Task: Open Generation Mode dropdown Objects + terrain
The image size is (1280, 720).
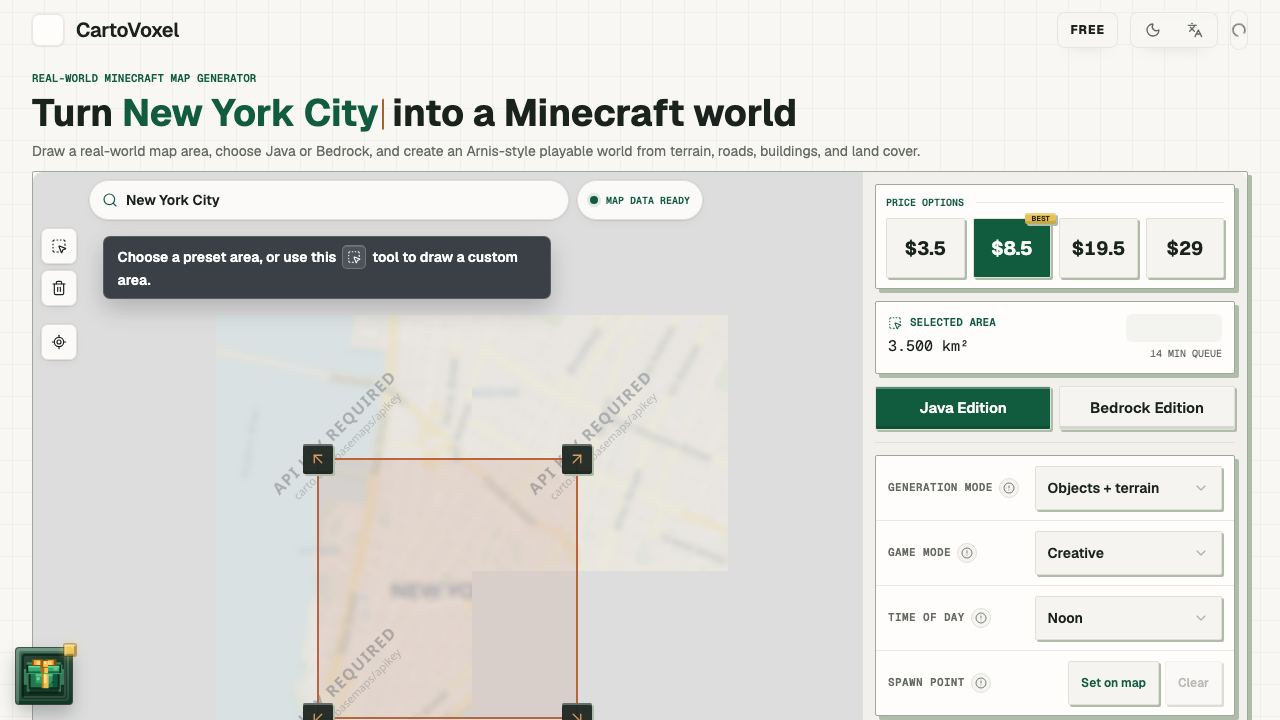Action: (1129, 488)
